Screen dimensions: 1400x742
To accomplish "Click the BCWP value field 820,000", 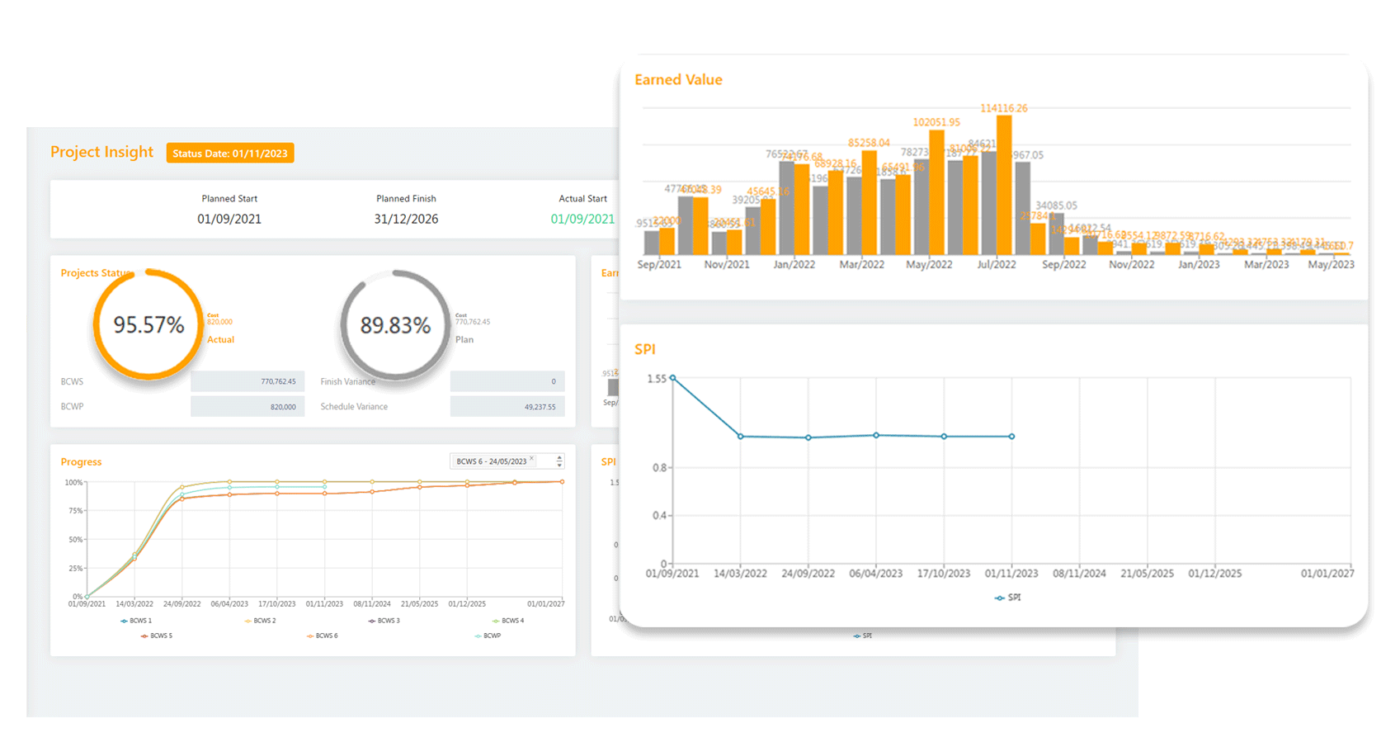I will (x=247, y=407).
